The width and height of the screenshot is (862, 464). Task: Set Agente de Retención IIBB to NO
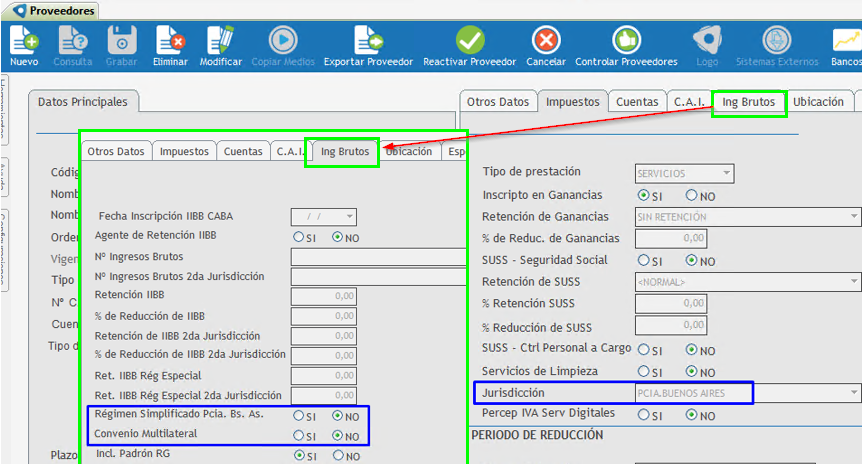coord(338,237)
